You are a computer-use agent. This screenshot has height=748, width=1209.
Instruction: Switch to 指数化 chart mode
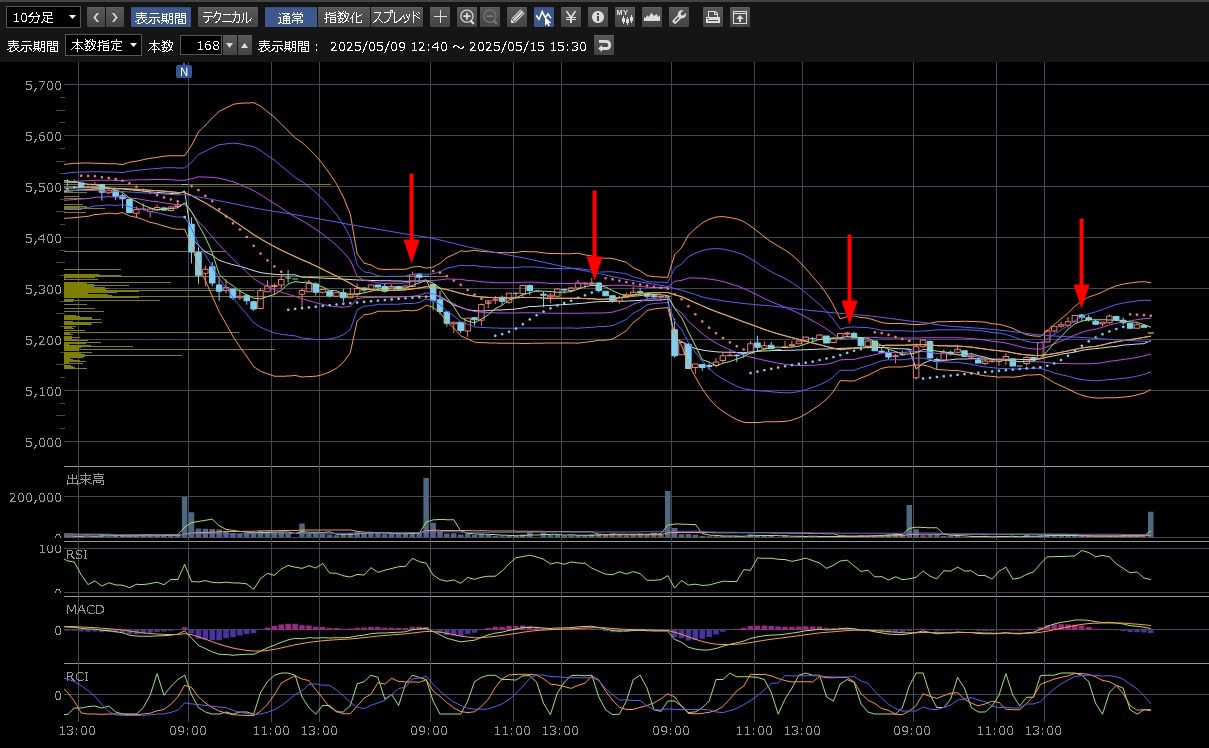coord(344,17)
